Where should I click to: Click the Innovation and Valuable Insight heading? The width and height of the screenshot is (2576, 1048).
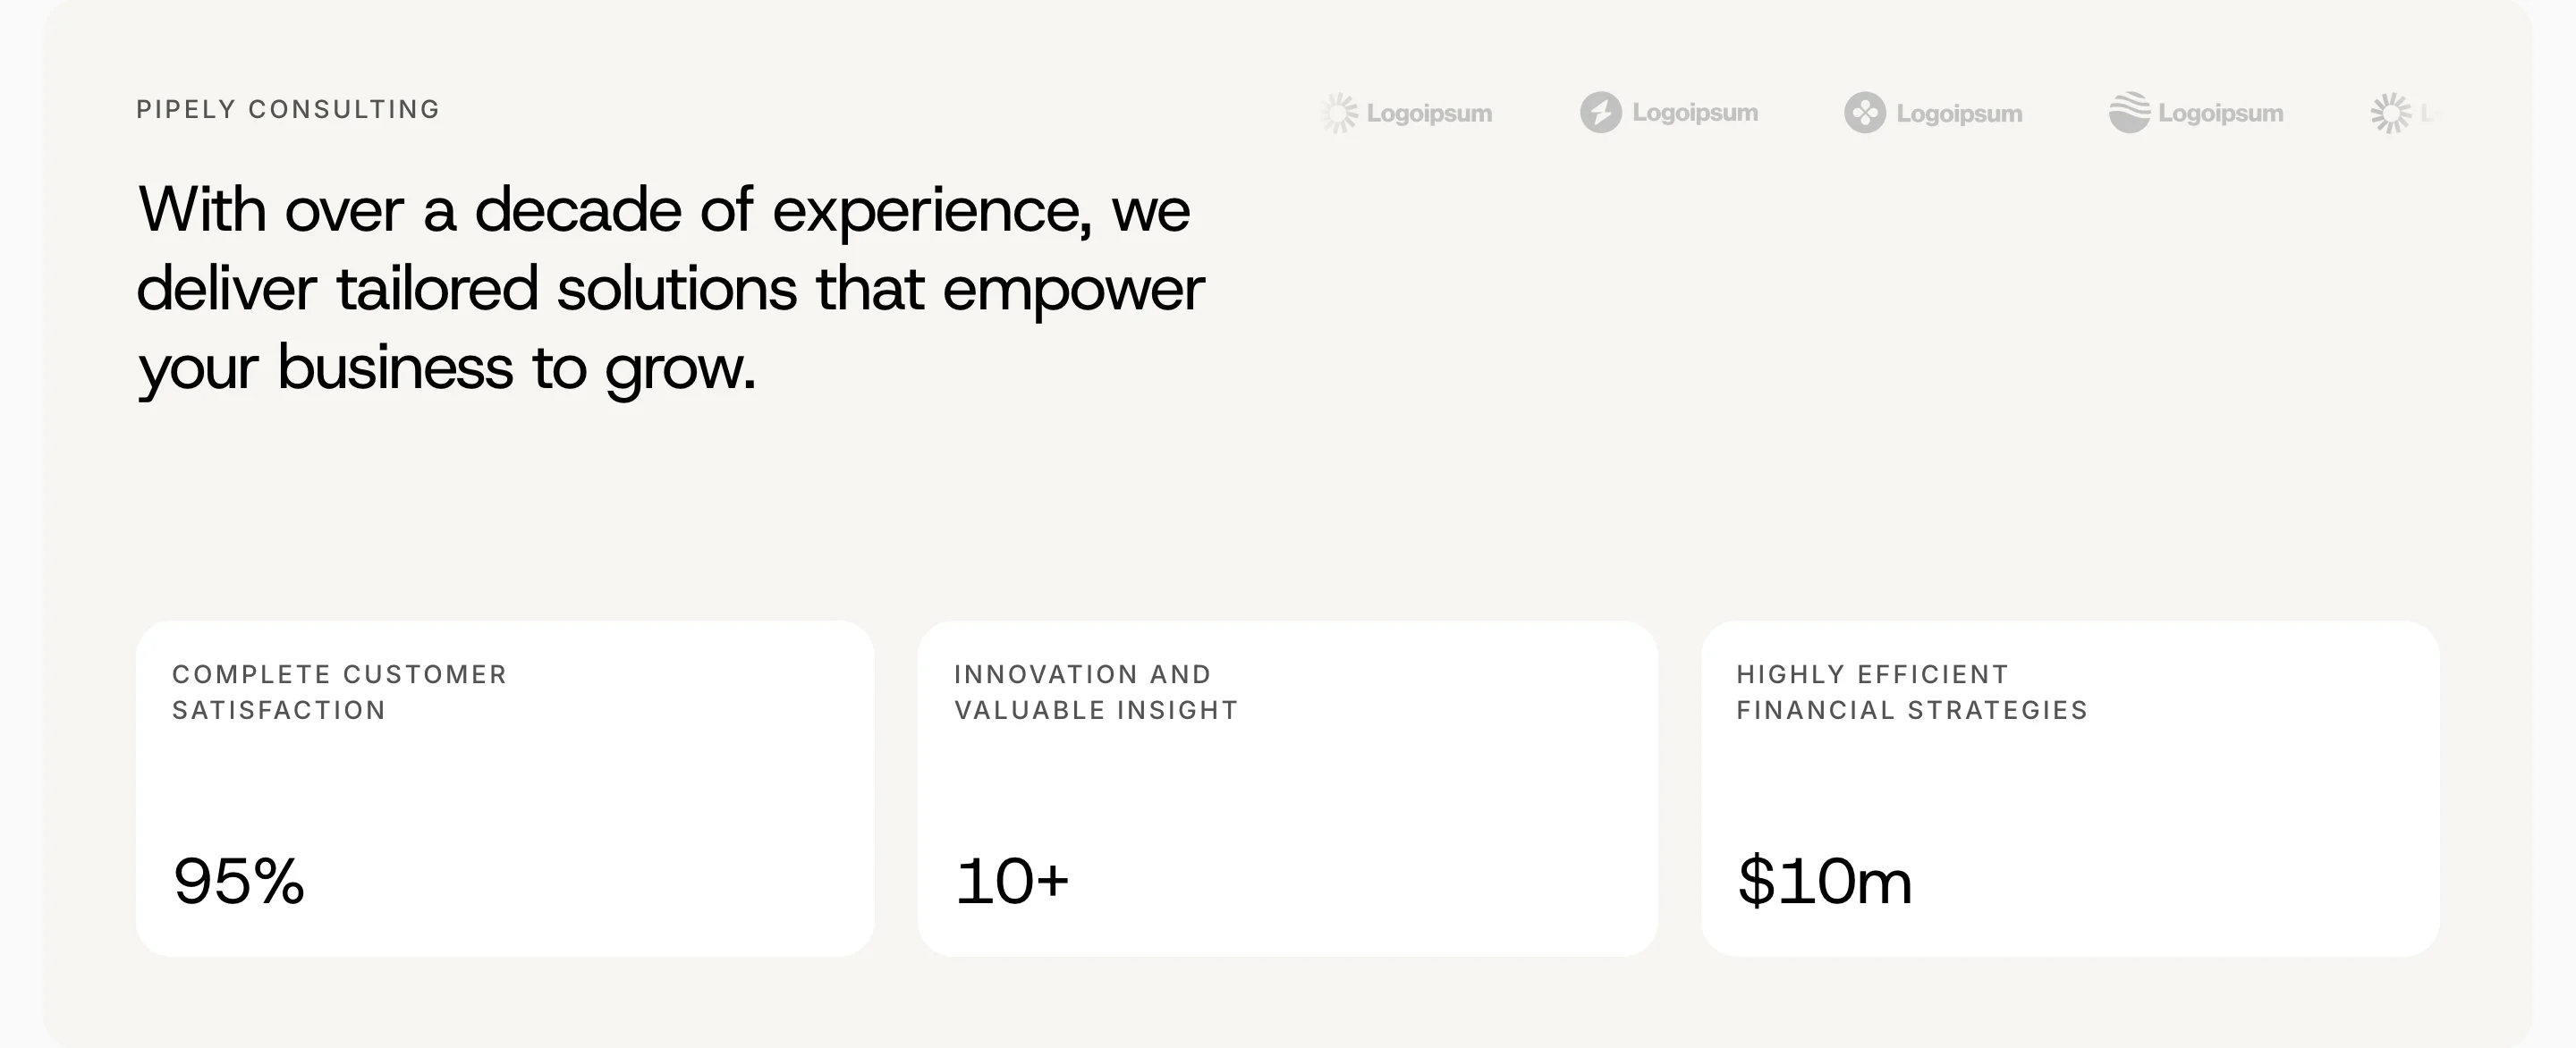[x=1096, y=692]
